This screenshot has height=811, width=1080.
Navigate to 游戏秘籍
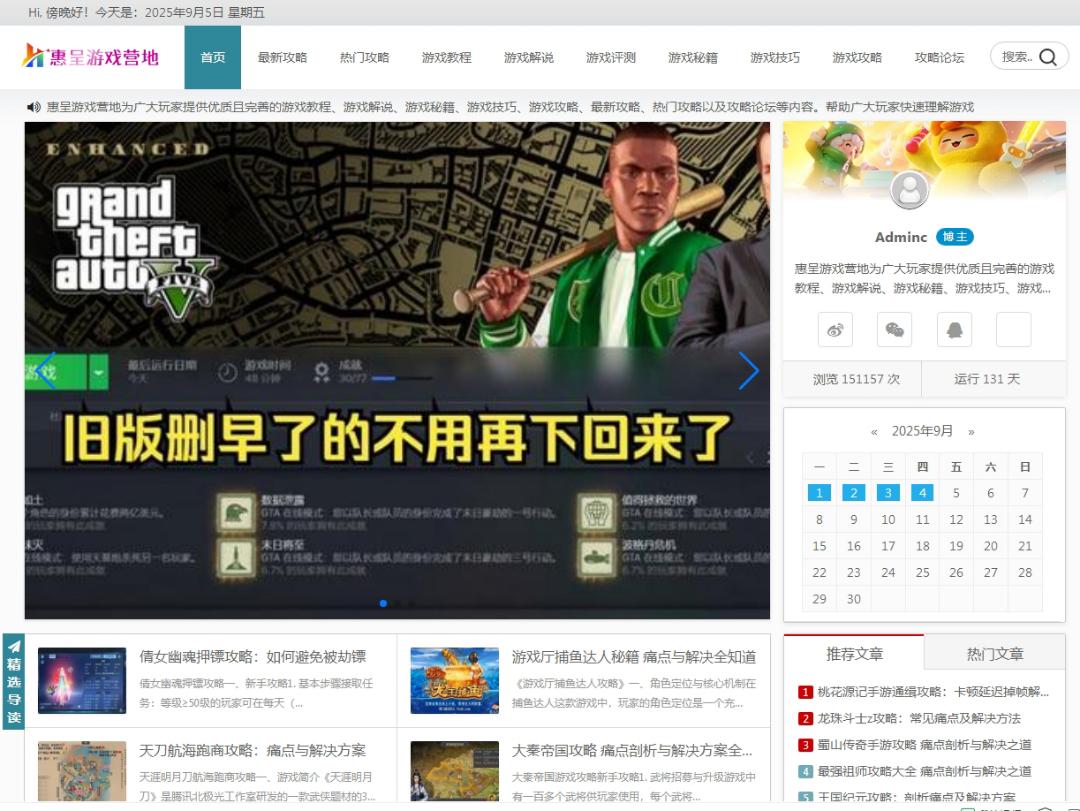[693, 57]
